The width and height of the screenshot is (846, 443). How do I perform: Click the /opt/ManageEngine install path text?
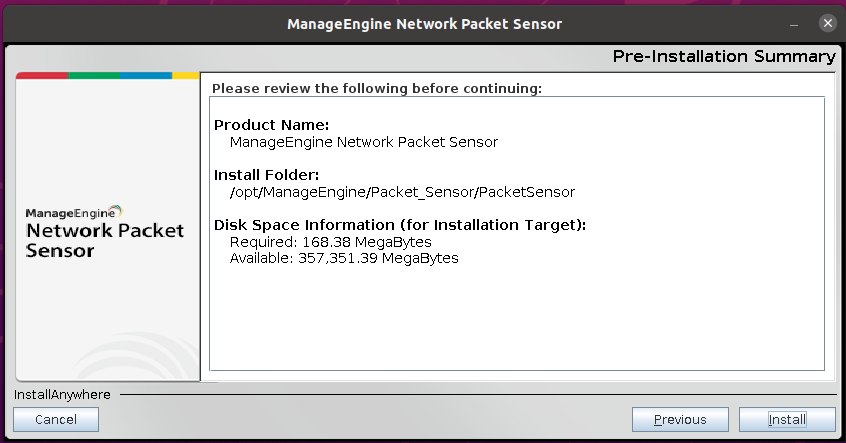[x=402, y=191]
